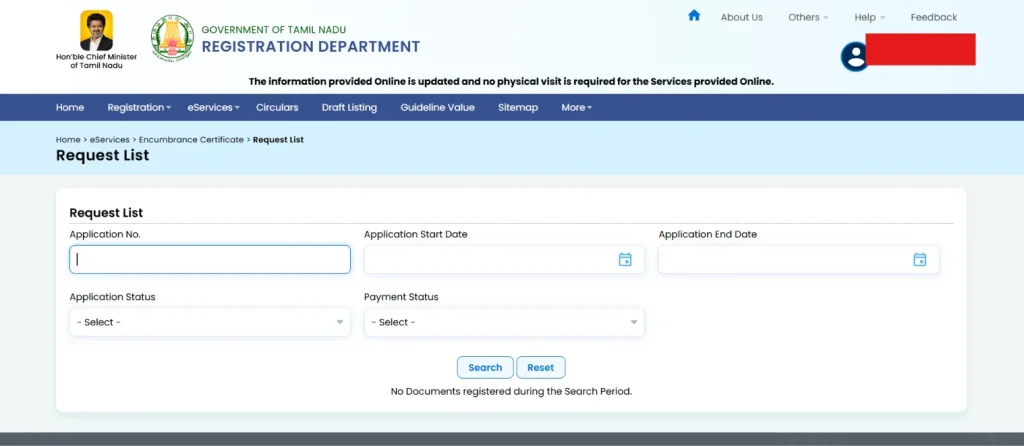Open the Help dropdown in top bar

pyautogui.click(x=870, y=18)
